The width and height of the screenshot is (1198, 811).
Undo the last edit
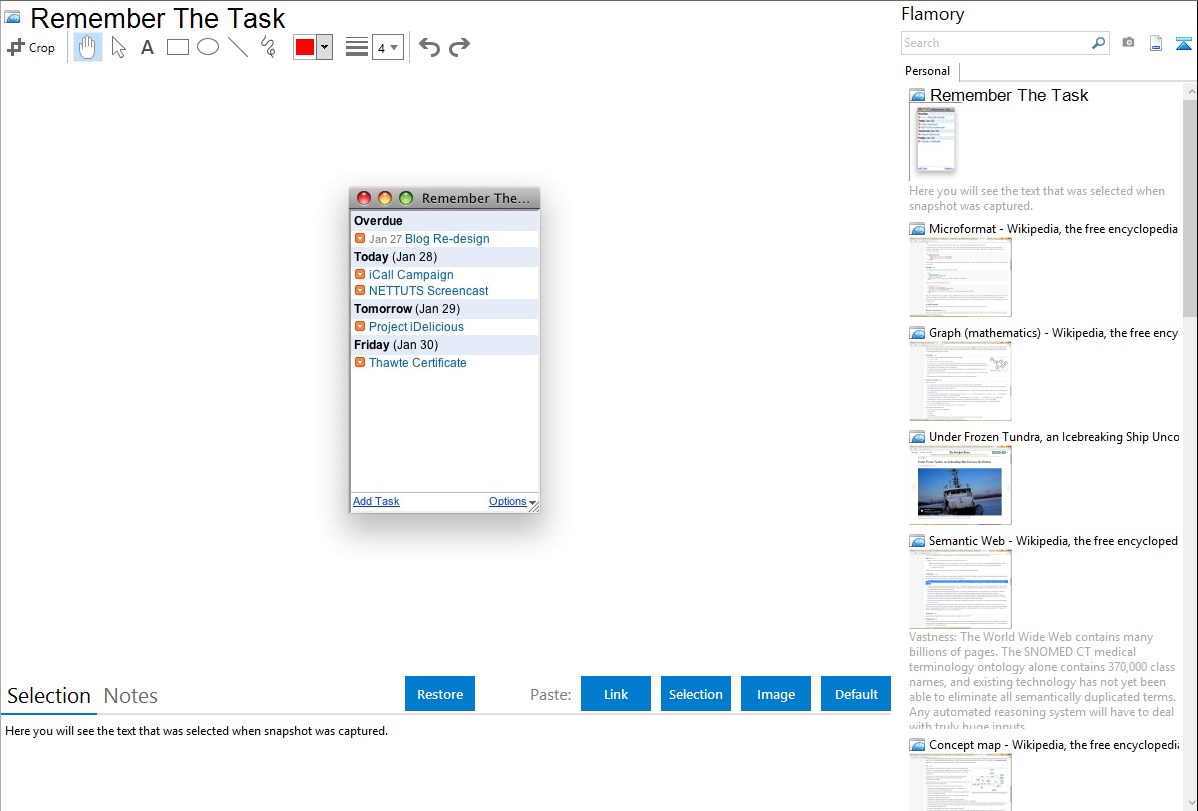point(429,47)
